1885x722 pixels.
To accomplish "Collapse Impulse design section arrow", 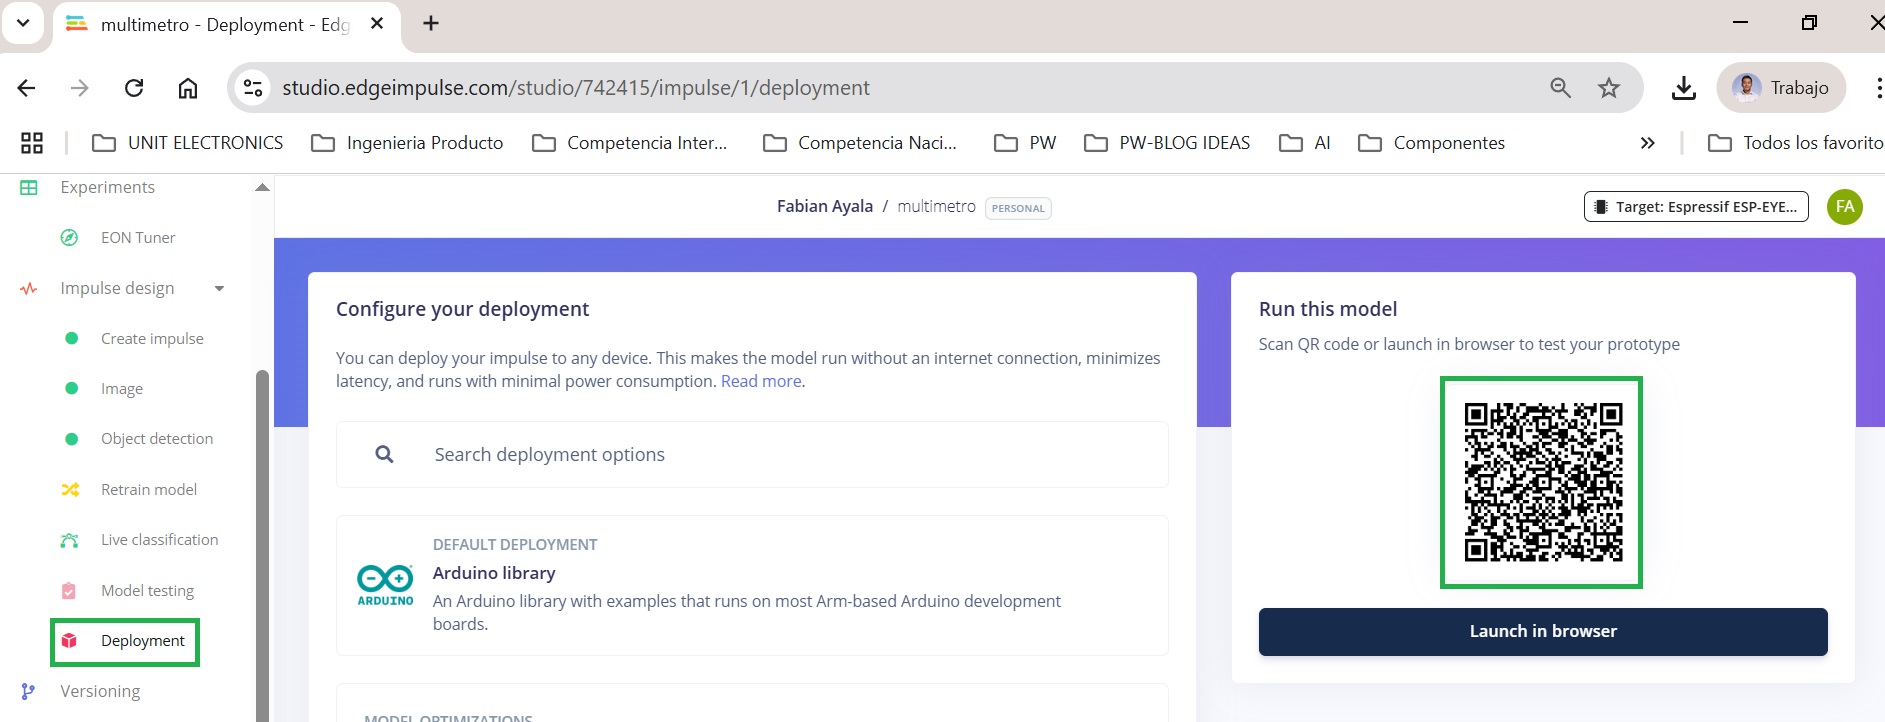I will coord(219,289).
